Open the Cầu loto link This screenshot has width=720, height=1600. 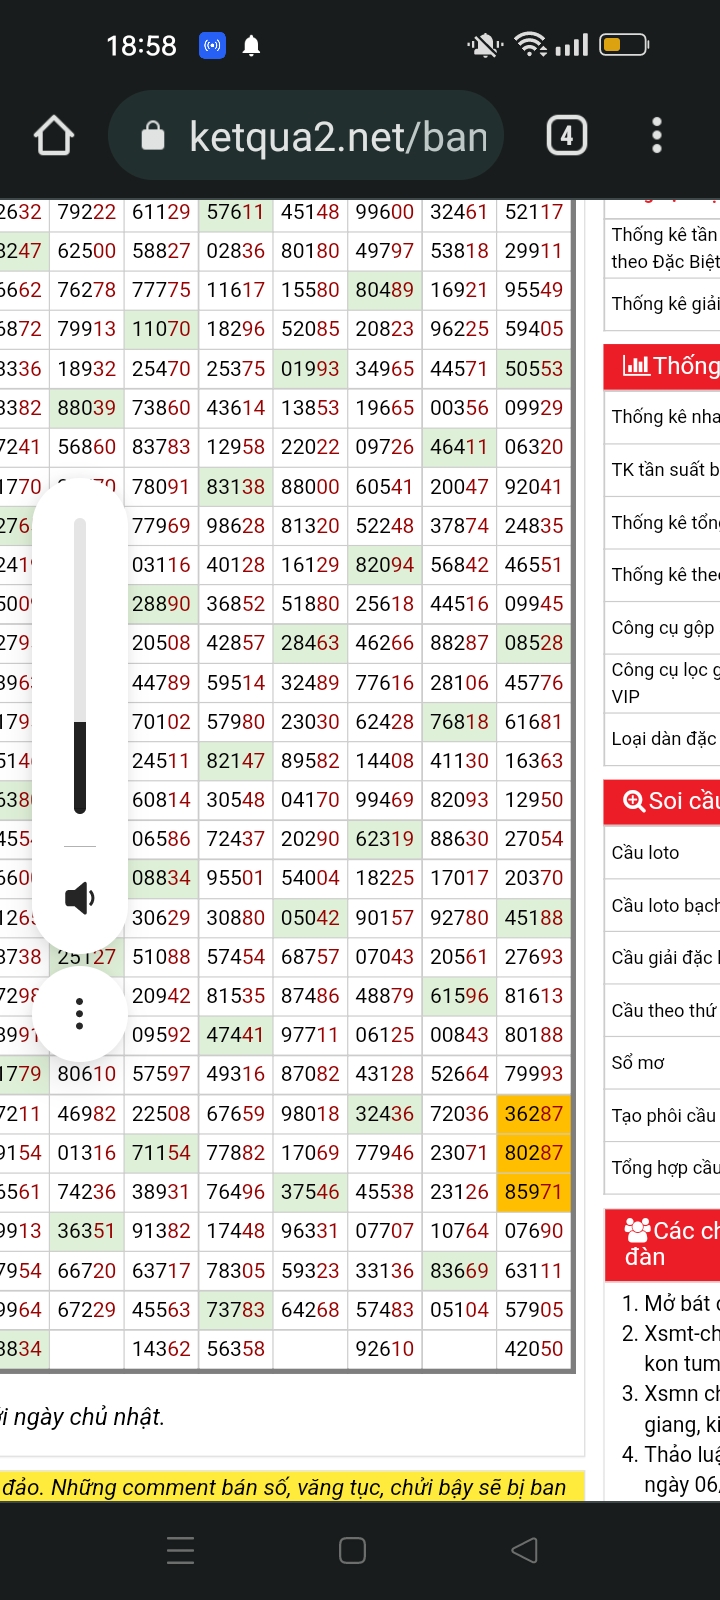tap(646, 853)
